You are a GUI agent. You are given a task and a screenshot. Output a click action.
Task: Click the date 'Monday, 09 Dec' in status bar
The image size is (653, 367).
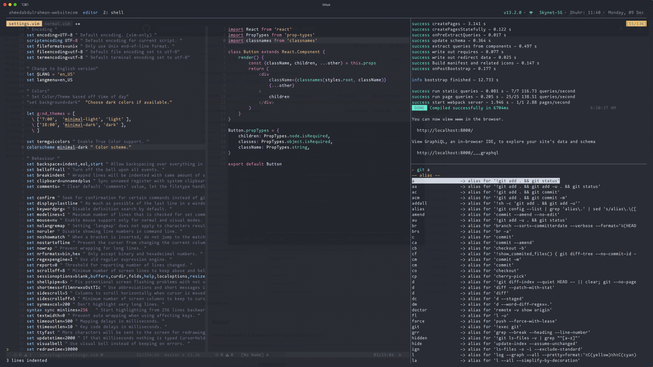coord(627,12)
